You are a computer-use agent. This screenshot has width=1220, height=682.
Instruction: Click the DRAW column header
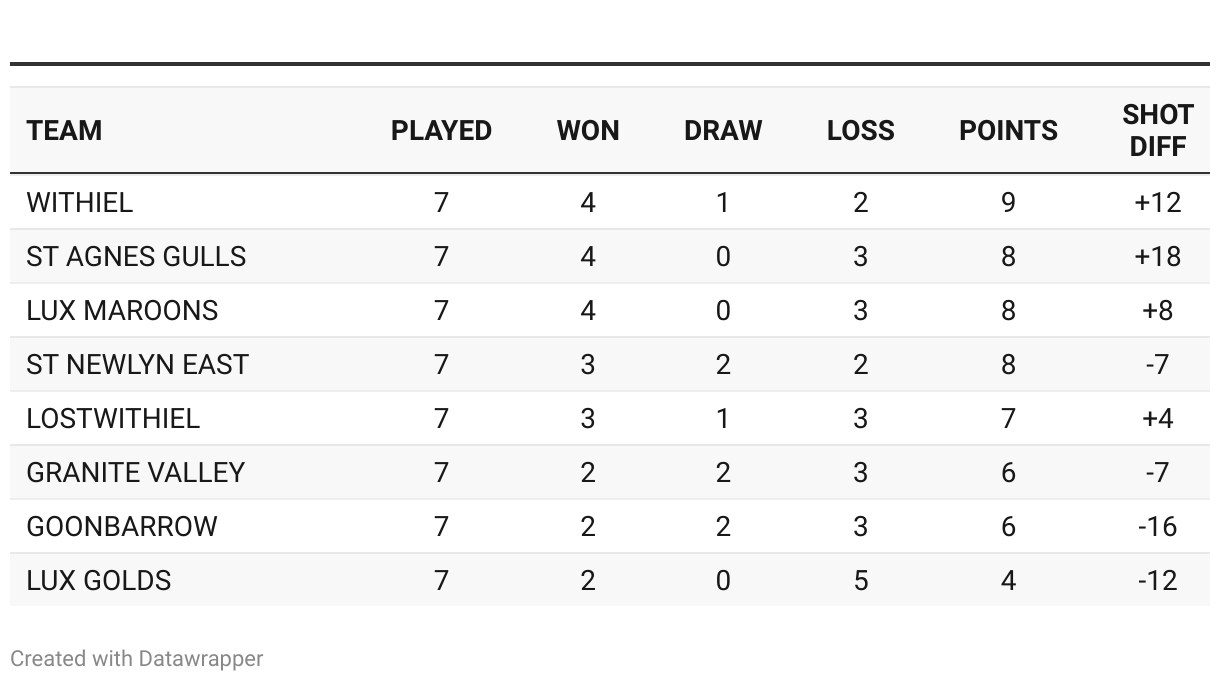tap(723, 131)
